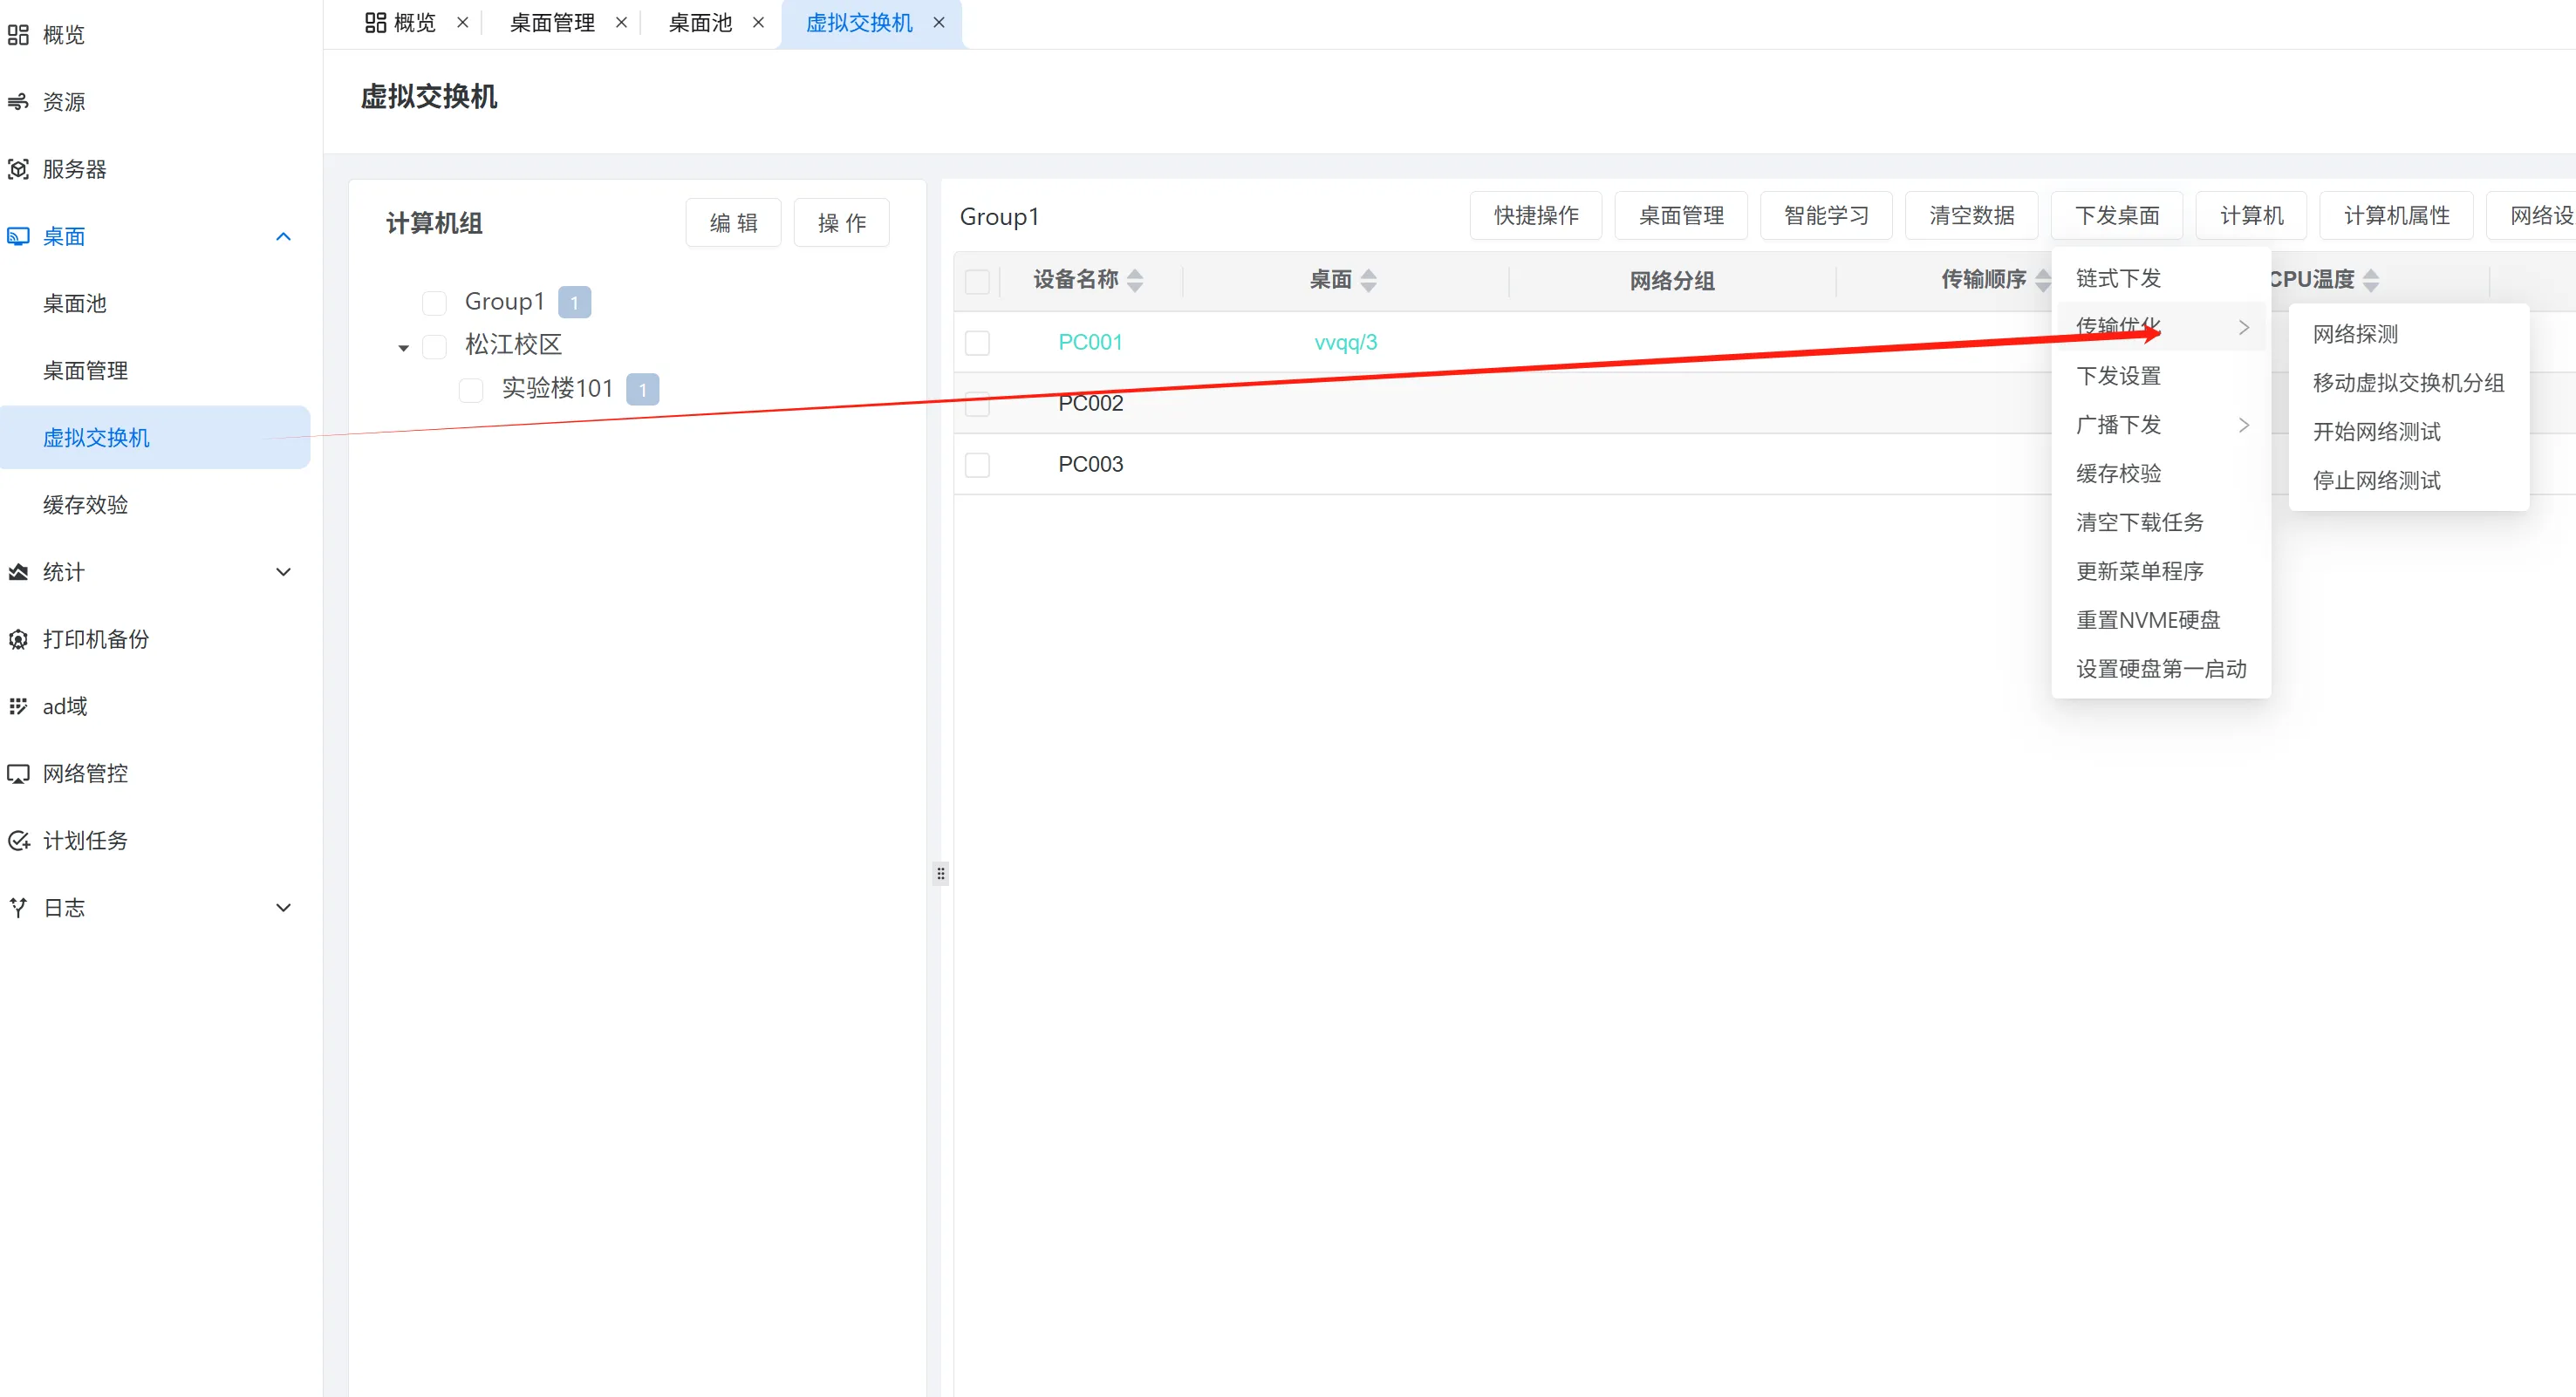
Task: Click the 网络管控 monitor icon
Action: tap(18, 773)
